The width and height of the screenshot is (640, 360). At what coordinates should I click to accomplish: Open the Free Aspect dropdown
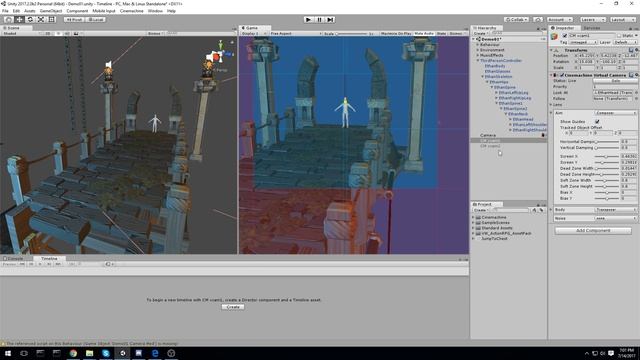click(x=296, y=33)
